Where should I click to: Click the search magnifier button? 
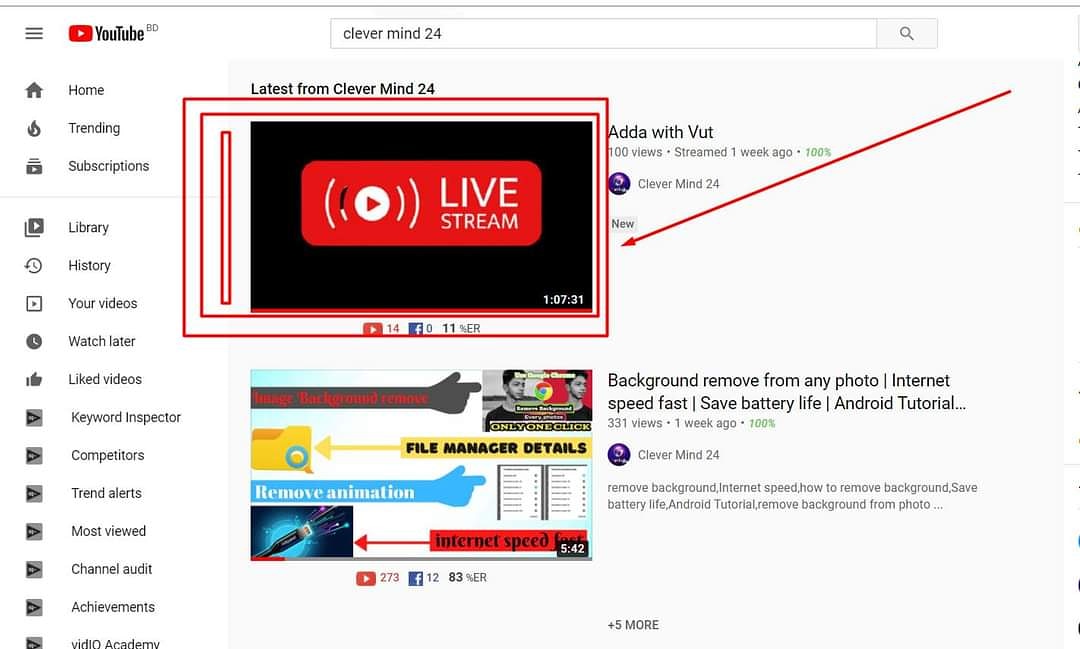906,33
